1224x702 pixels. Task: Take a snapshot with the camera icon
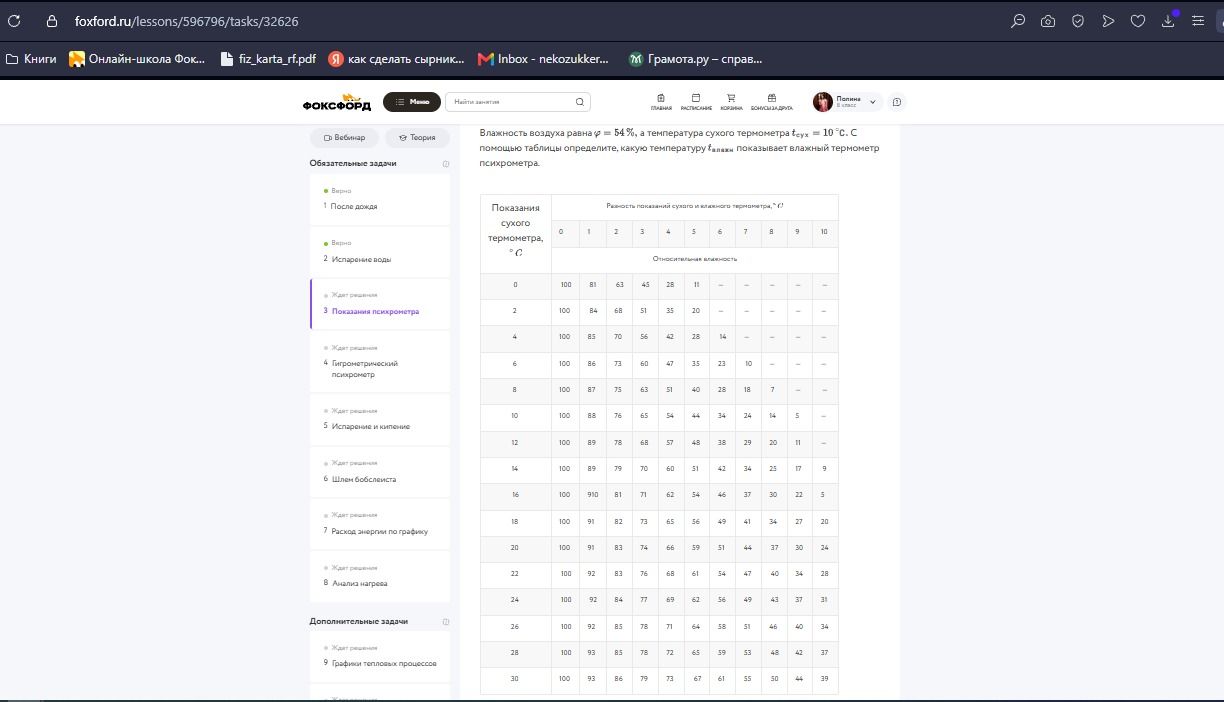pyautogui.click(x=1048, y=21)
